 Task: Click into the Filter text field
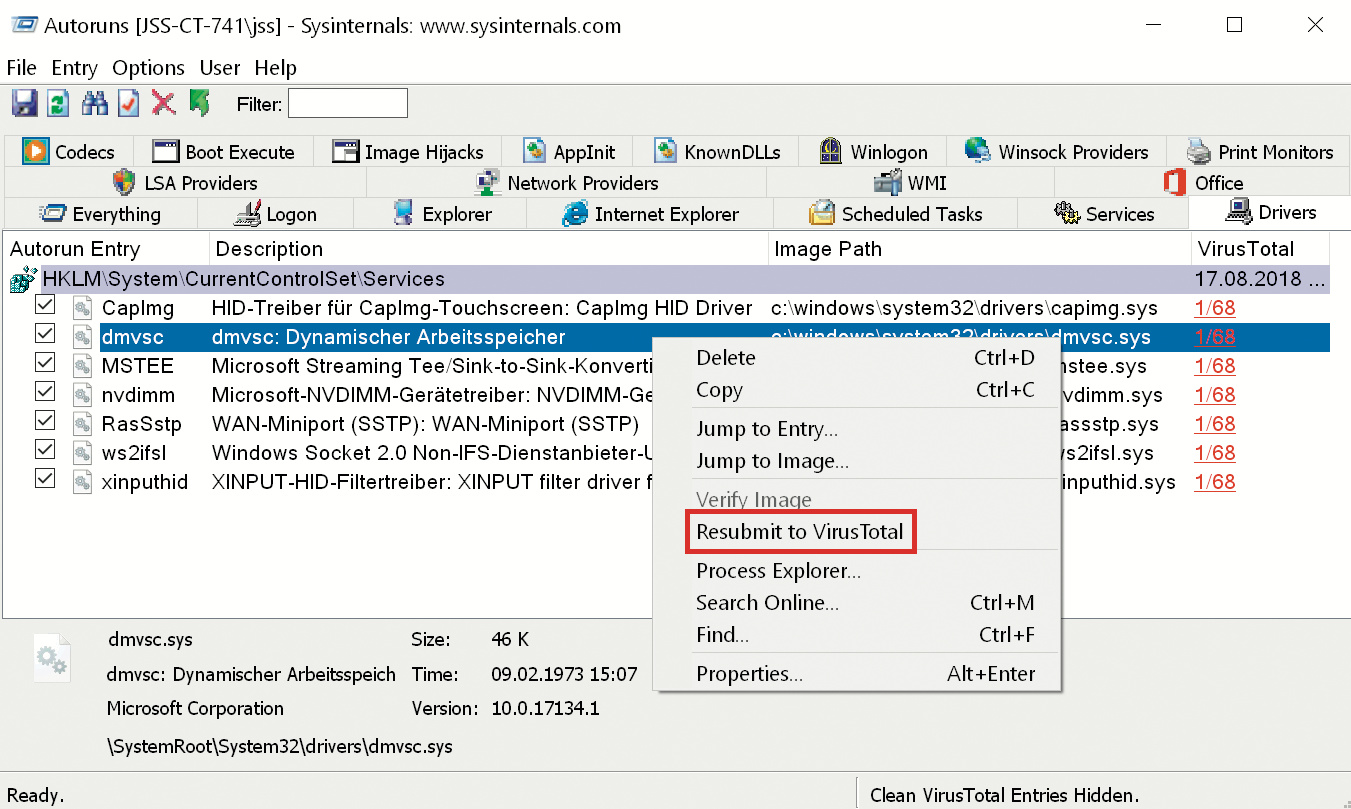click(x=347, y=103)
